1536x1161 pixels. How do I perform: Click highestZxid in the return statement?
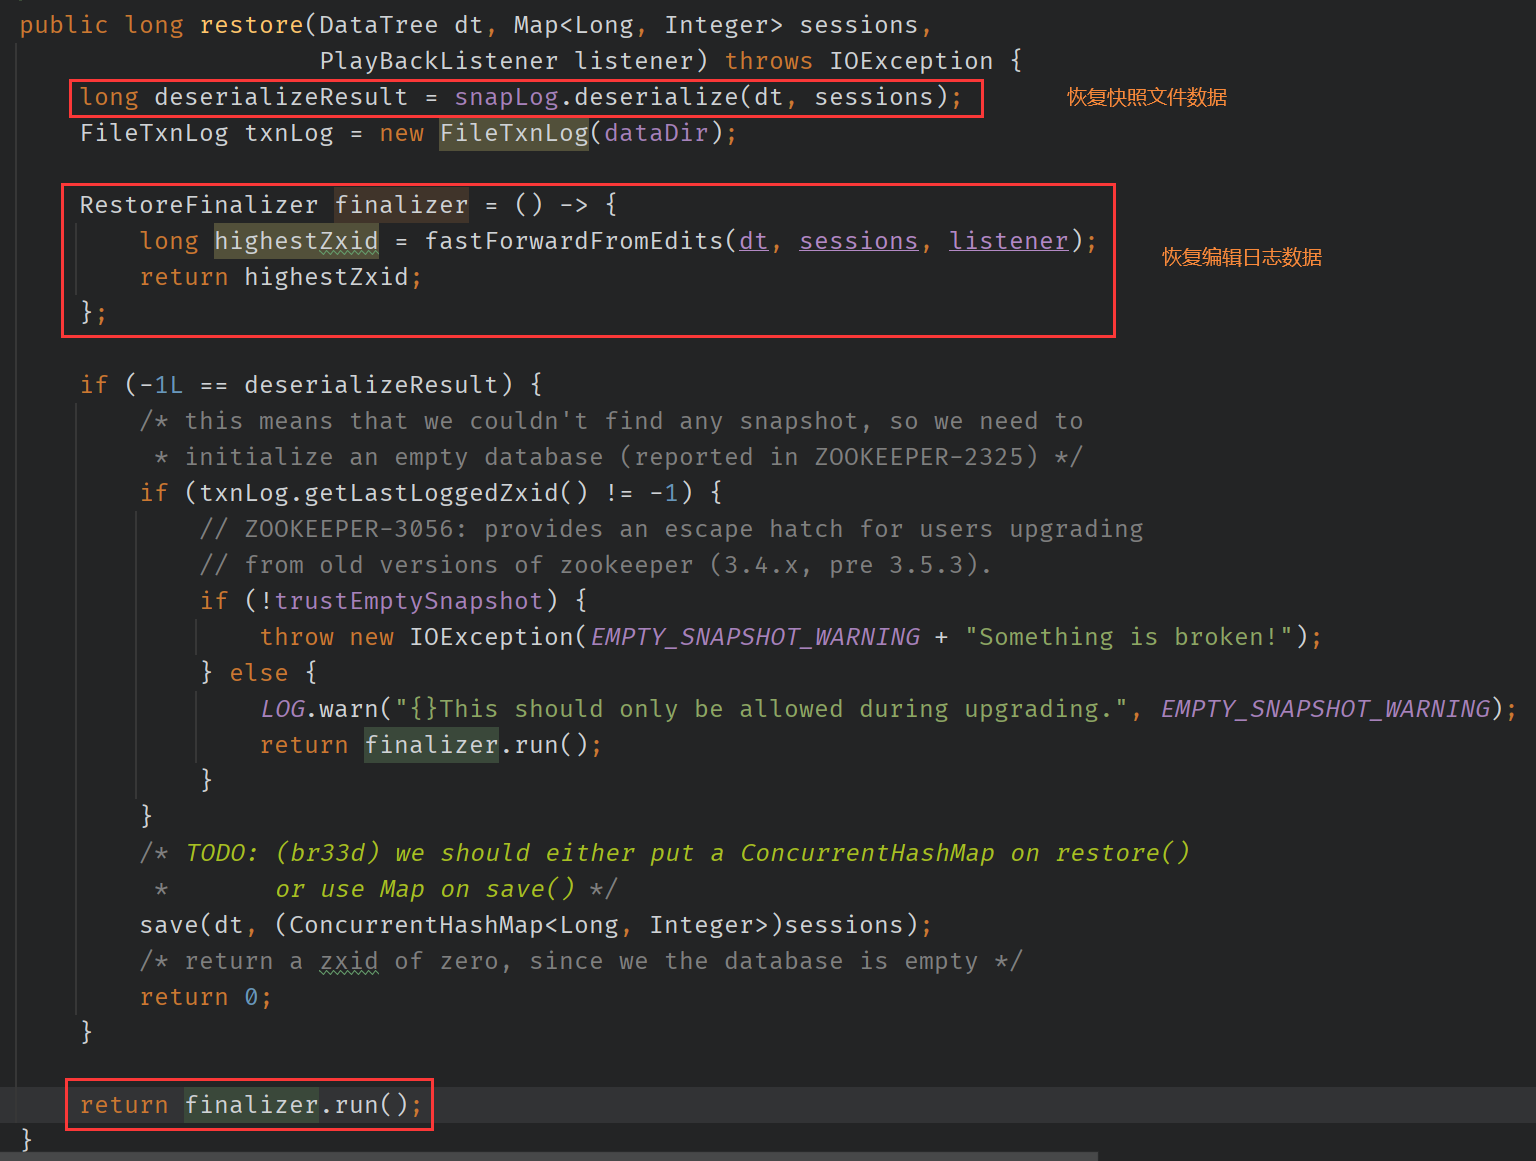pyautogui.click(x=326, y=277)
